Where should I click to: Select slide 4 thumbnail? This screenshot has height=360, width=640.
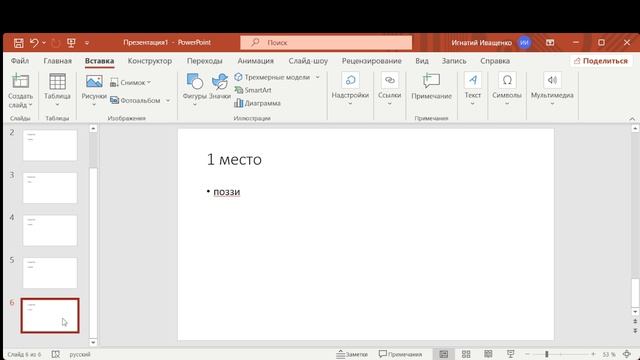point(50,231)
